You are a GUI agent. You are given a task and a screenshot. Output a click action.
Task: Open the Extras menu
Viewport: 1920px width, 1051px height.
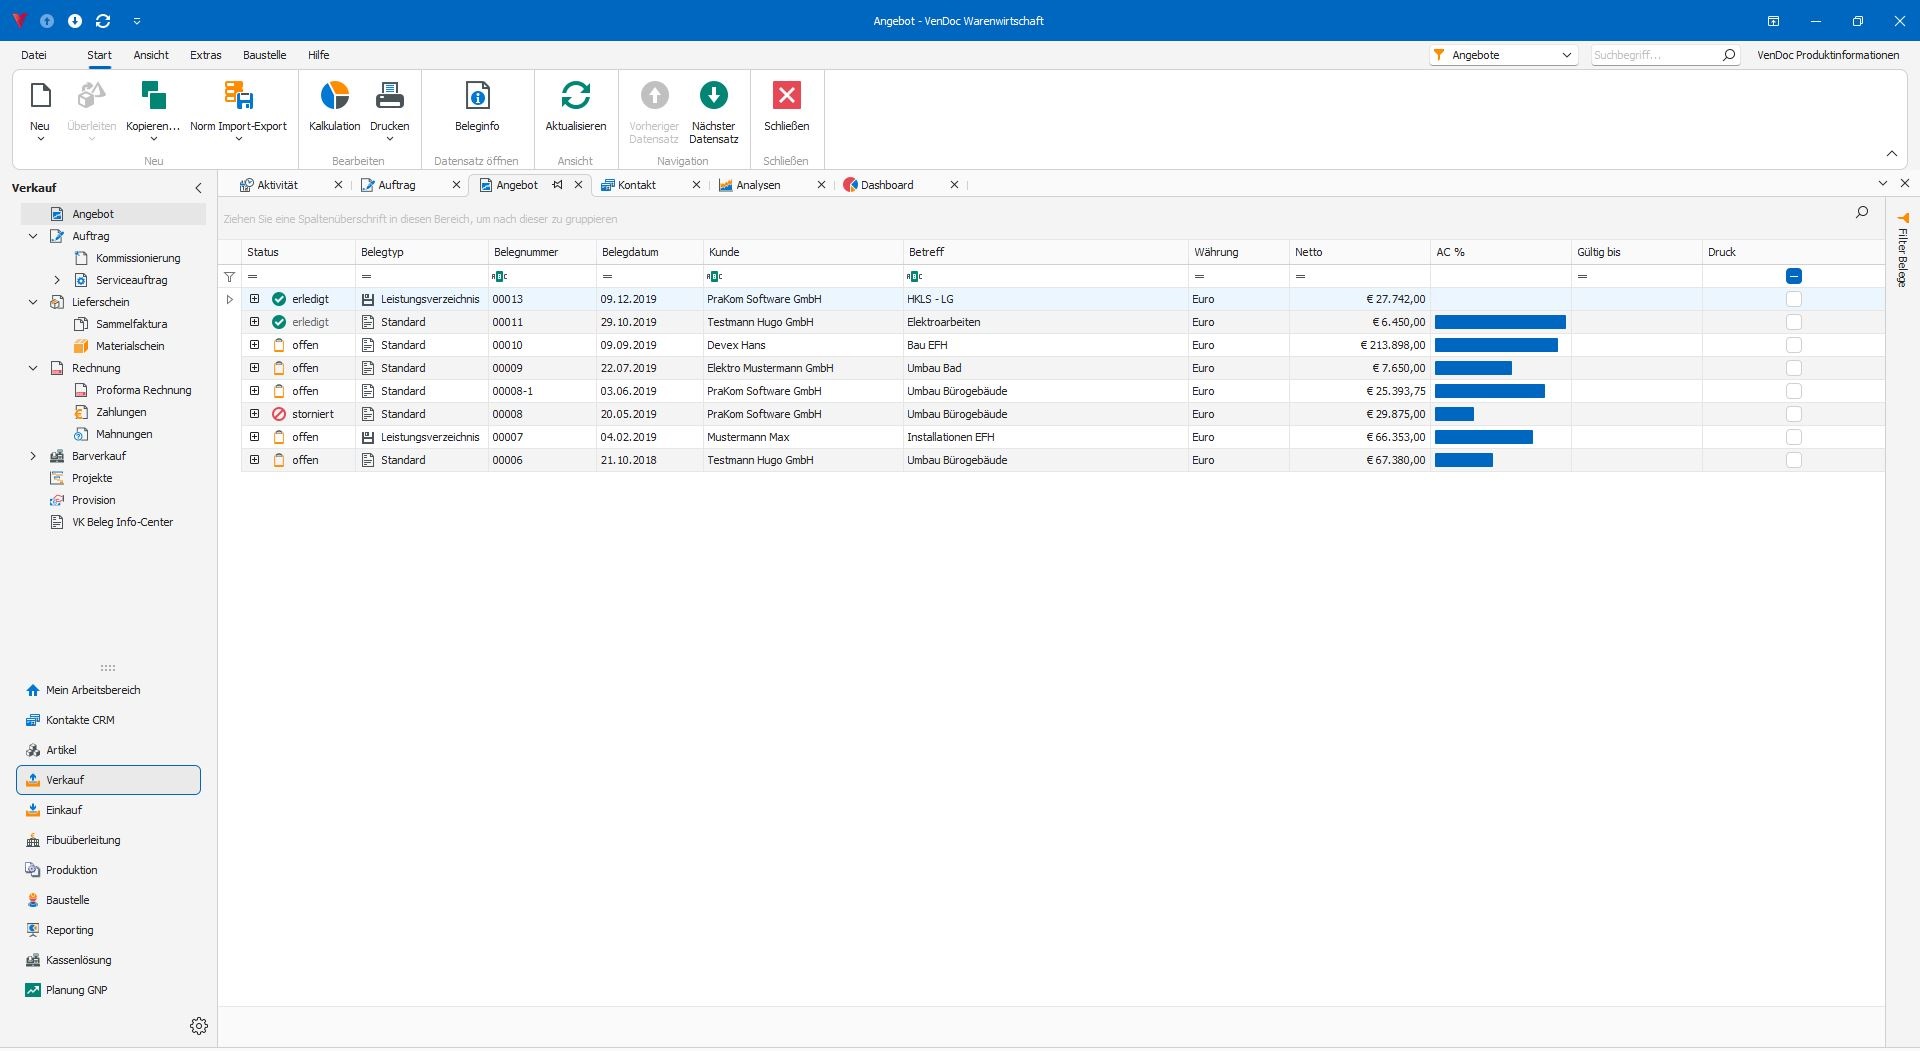(206, 55)
